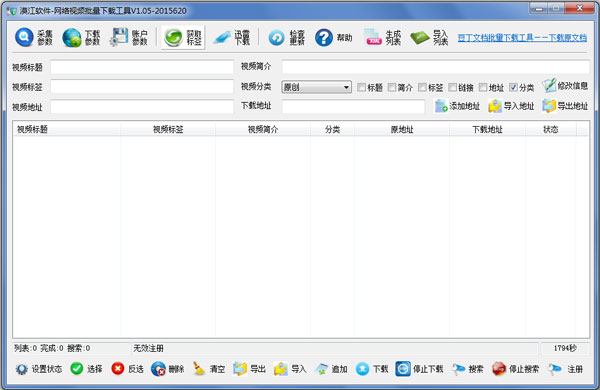Image resolution: width=600 pixels, height=390 pixels.
Task: Click bottom 导出 export button
Action: 249,369
